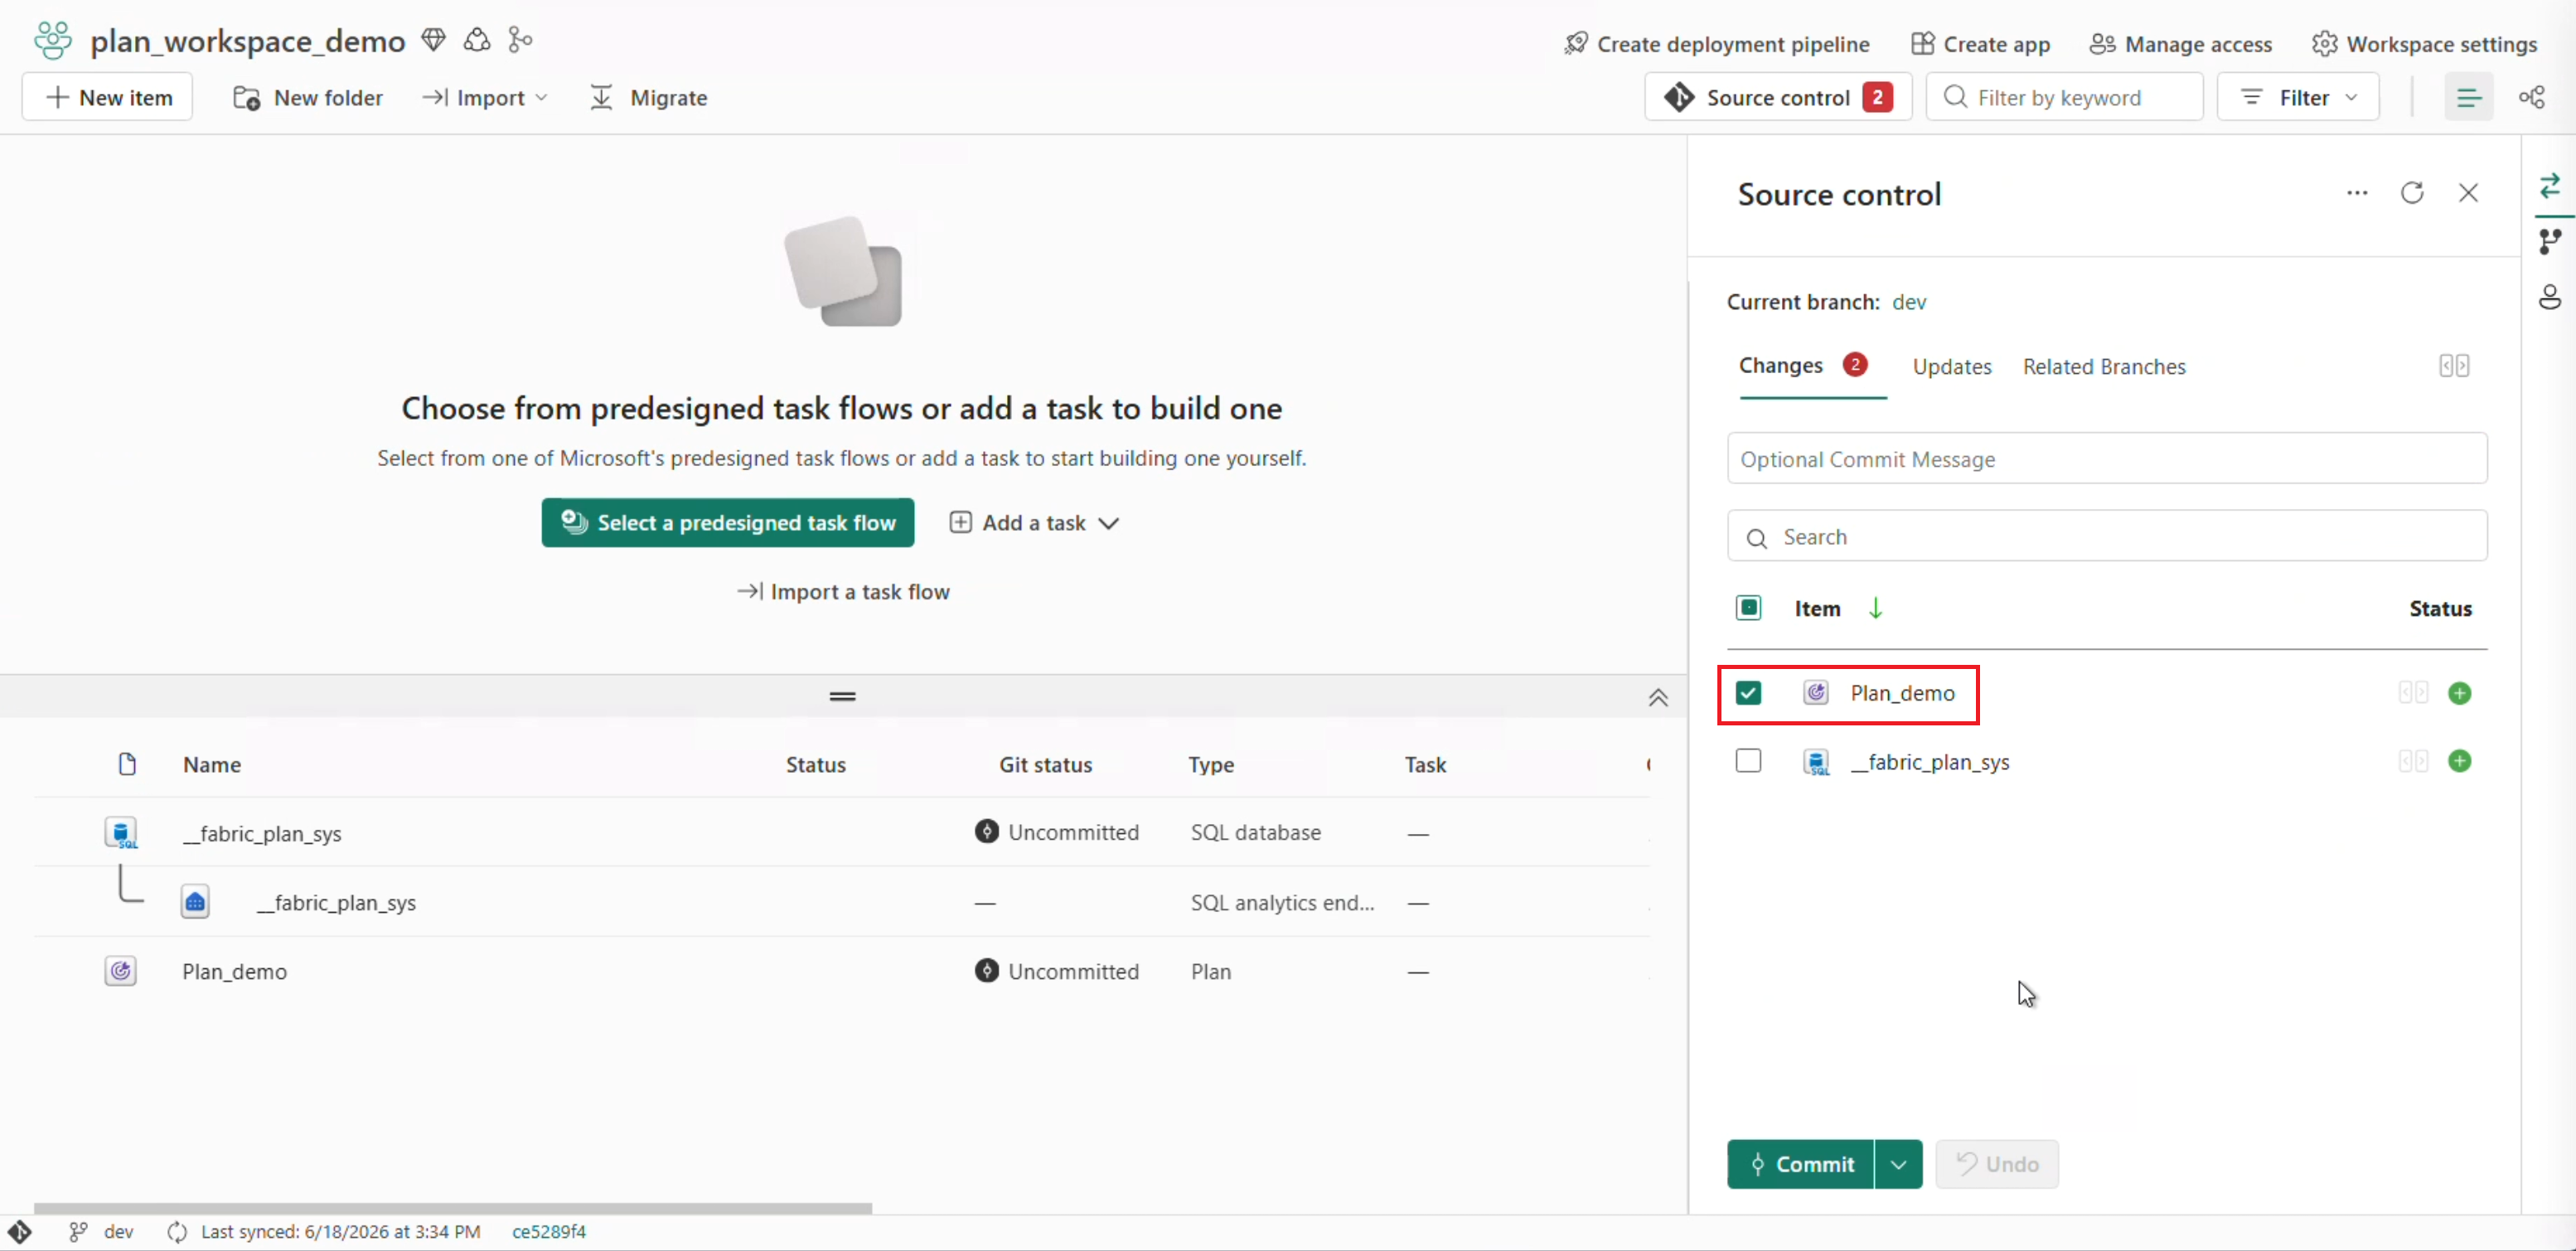Viewport: 2576px width, 1251px height.
Task: Open the Commit options dropdown arrow
Action: click(1898, 1164)
